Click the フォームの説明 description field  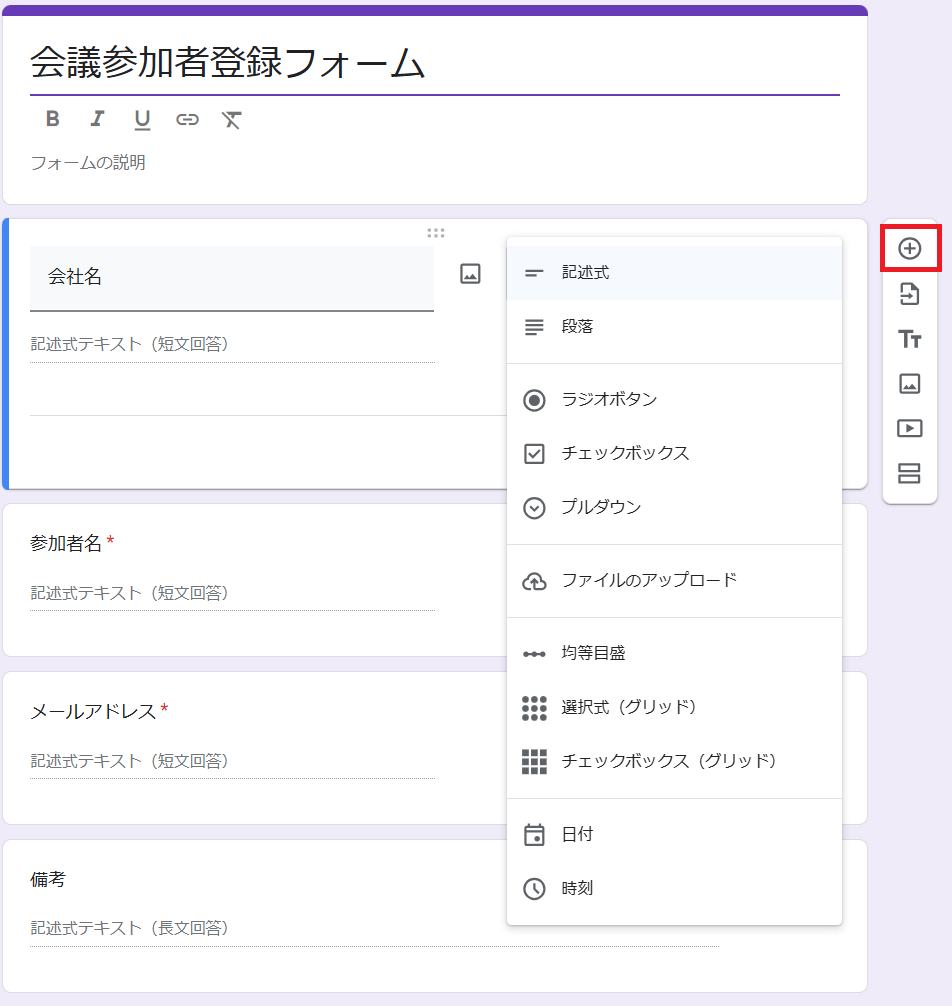pyautogui.click(x=88, y=163)
